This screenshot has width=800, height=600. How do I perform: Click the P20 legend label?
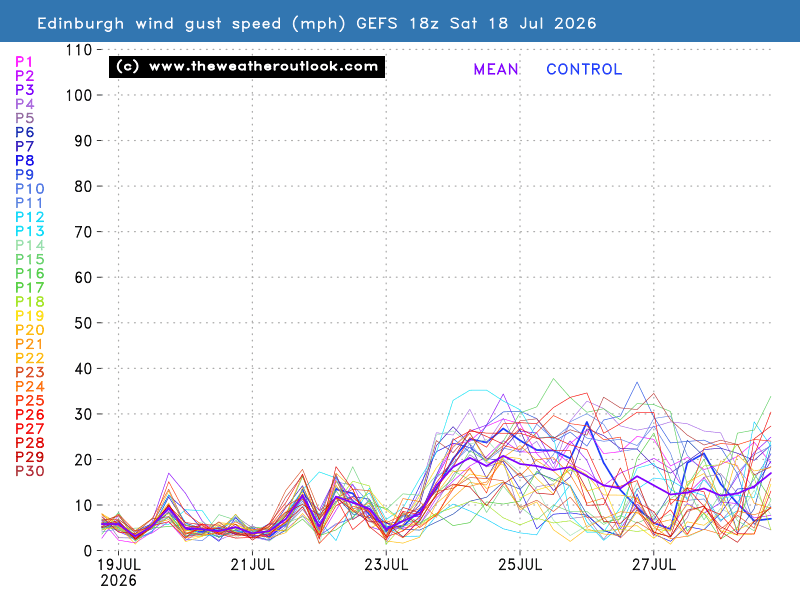[x=30, y=330]
